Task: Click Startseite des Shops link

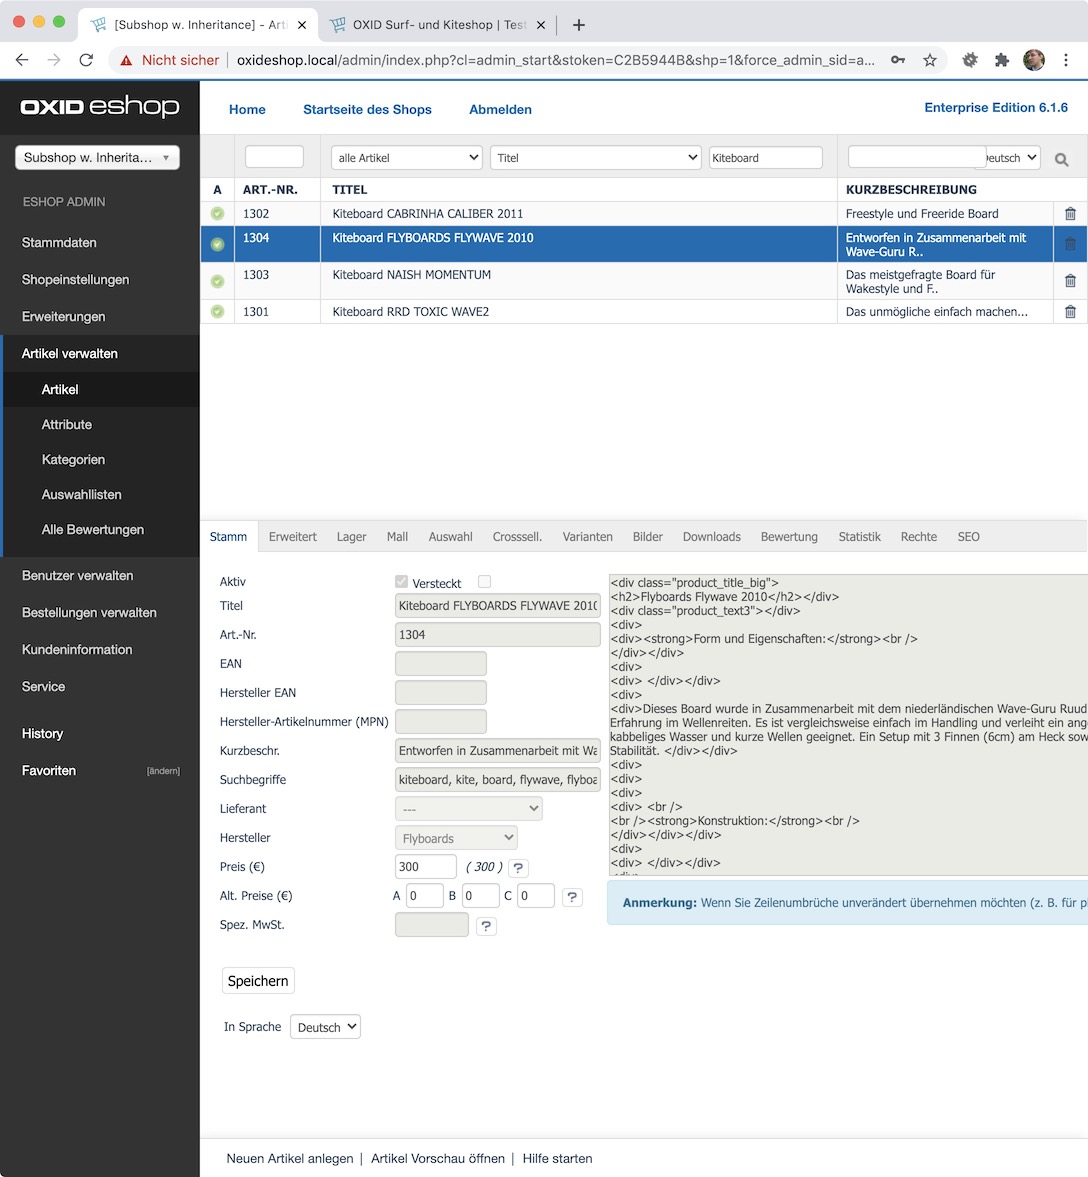Action: [x=367, y=110]
